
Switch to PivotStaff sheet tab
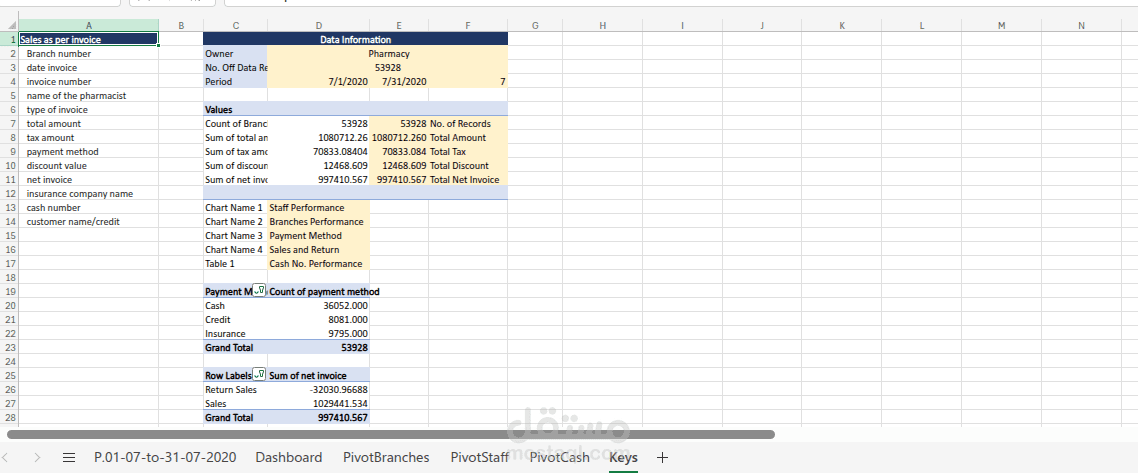[480, 458]
